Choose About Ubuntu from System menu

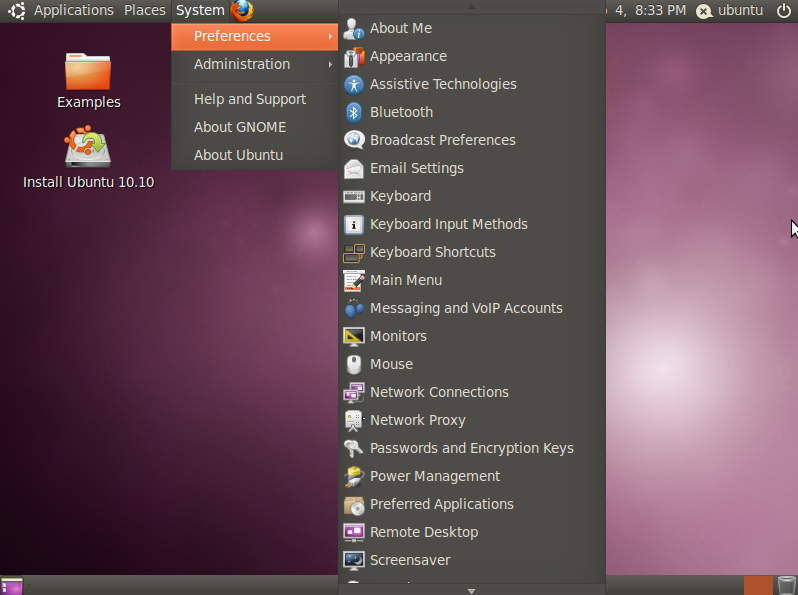click(238, 155)
